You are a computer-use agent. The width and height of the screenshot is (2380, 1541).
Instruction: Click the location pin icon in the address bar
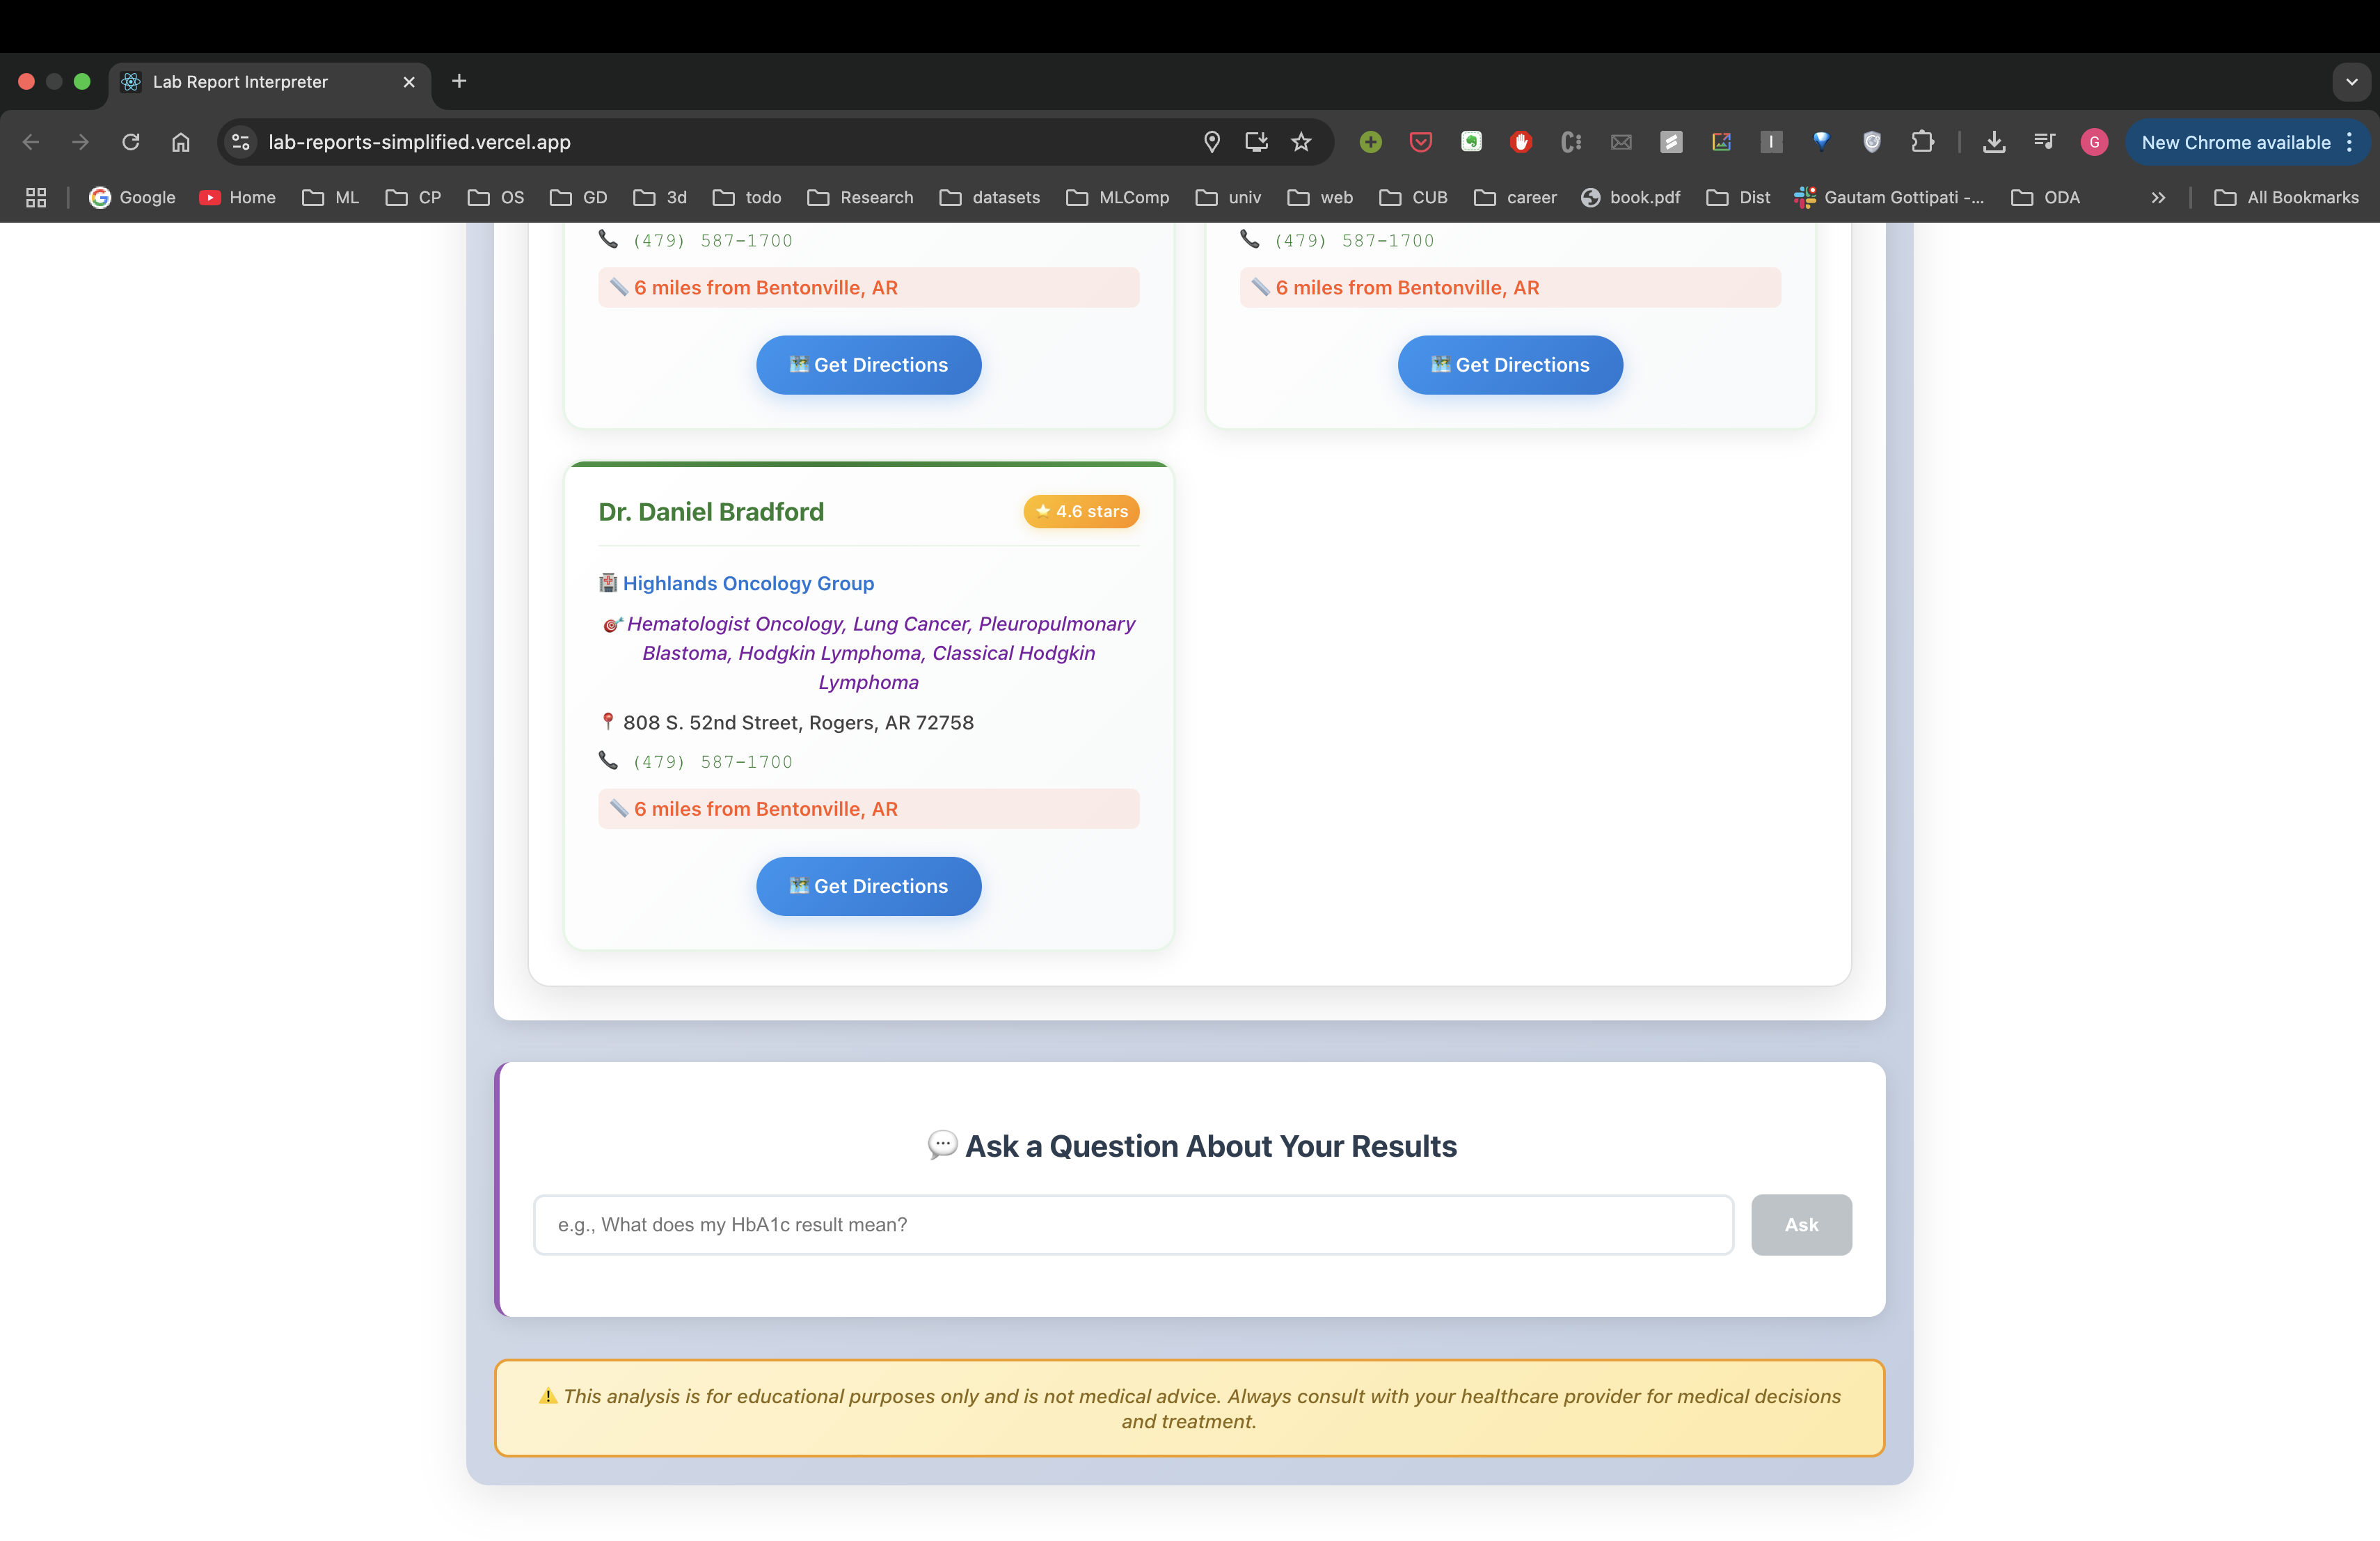pyautogui.click(x=1212, y=142)
